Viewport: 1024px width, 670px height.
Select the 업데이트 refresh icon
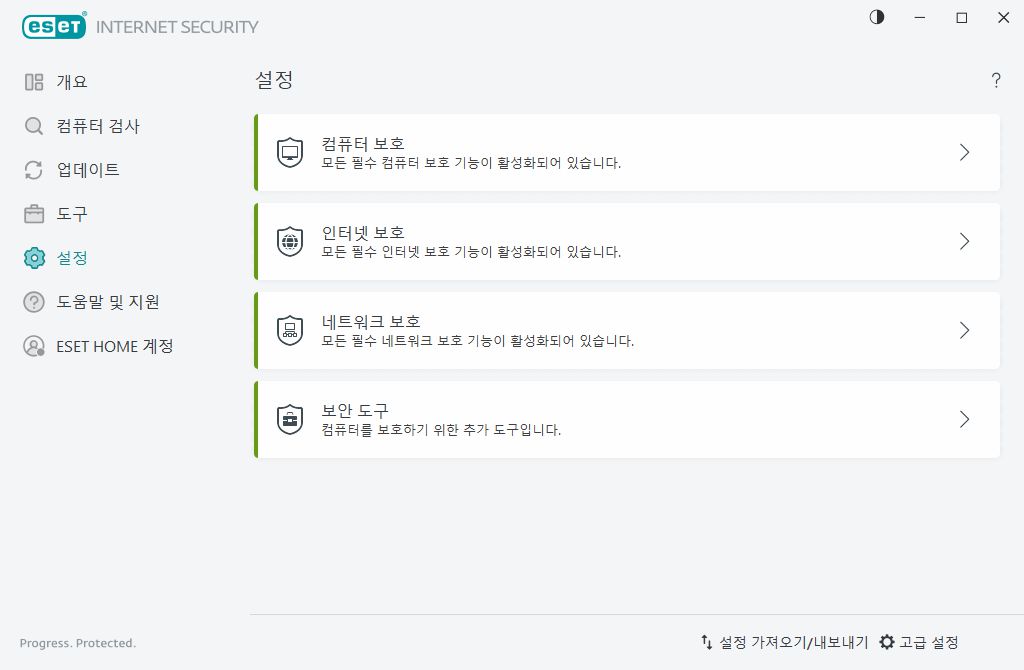pyautogui.click(x=33, y=170)
